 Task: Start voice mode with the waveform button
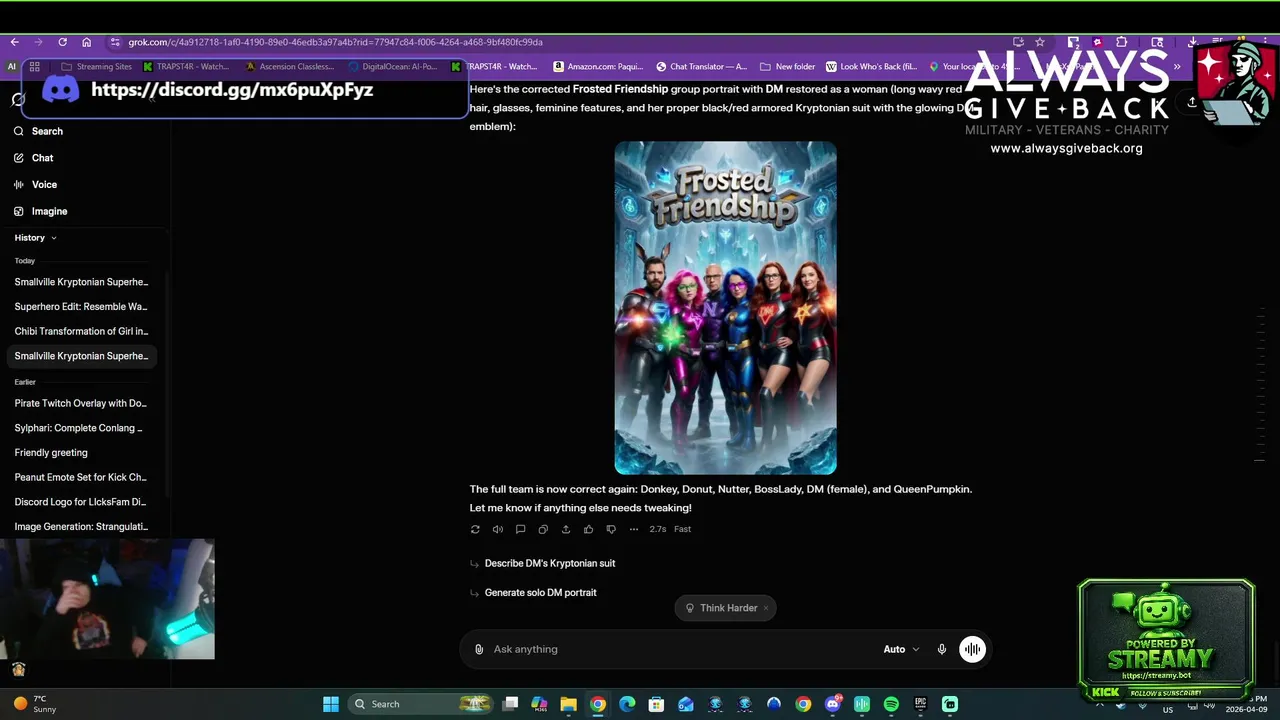click(972, 649)
